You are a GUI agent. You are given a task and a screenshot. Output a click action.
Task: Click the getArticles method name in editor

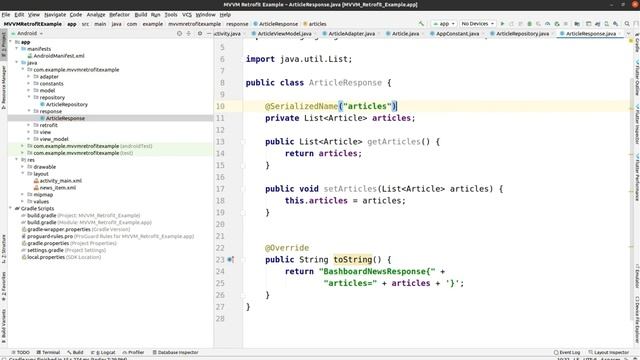(394, 142)
